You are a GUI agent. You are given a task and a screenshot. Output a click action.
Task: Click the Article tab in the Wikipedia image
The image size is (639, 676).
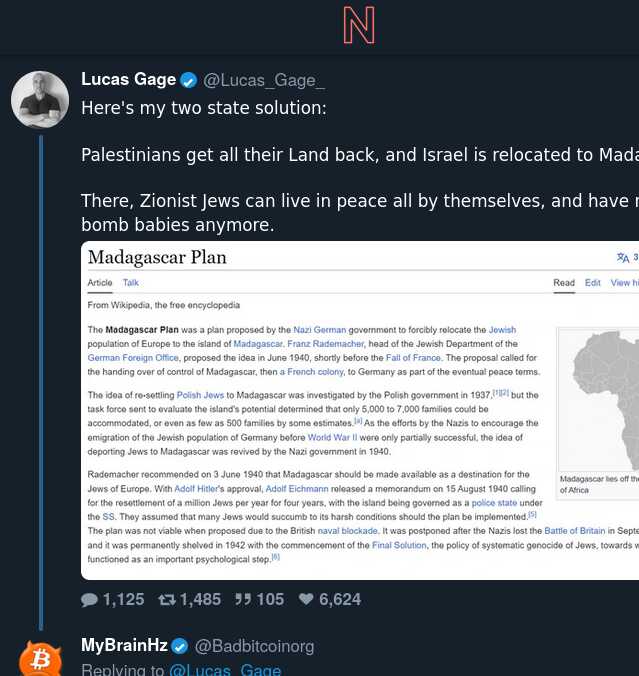[100, 283]
